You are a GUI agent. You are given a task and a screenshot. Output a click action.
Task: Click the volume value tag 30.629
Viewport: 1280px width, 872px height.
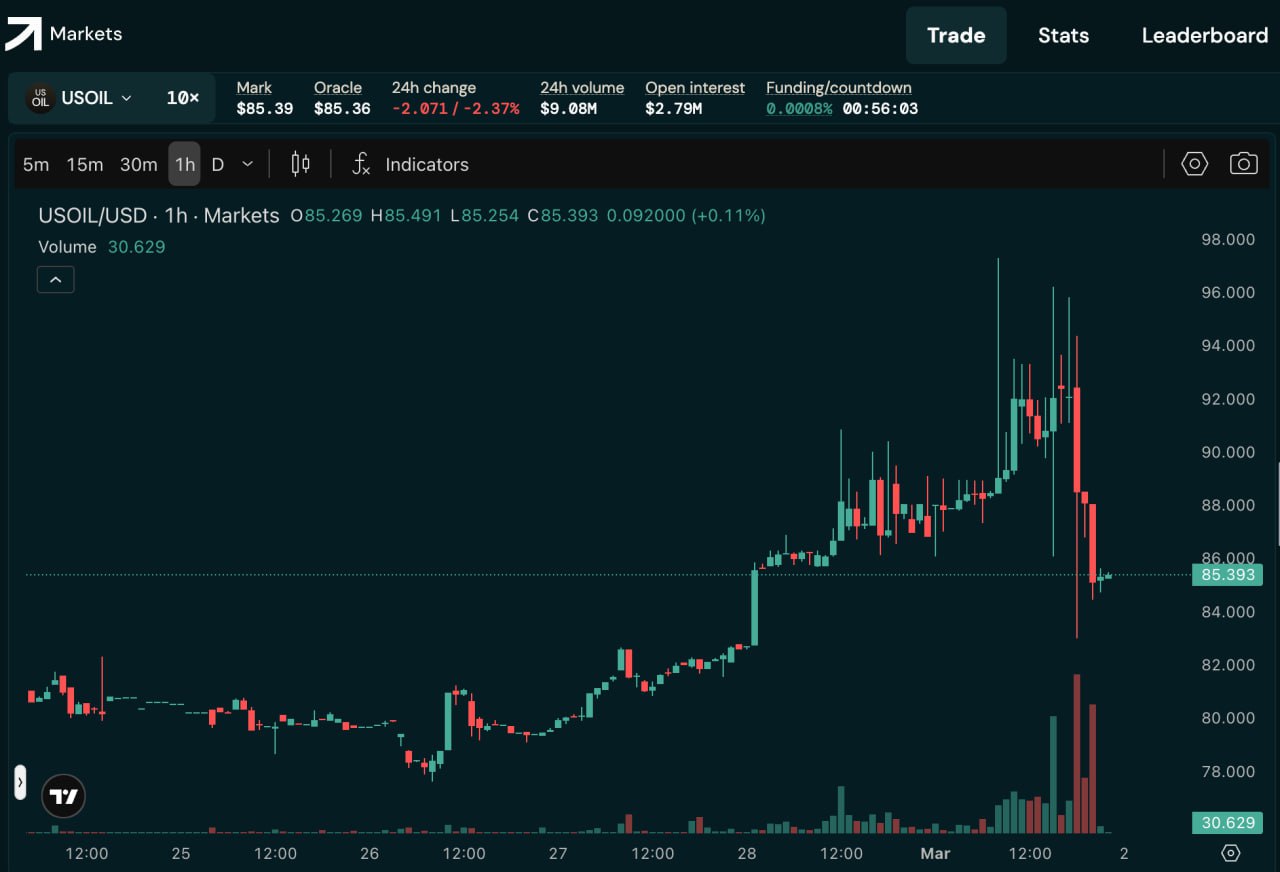(x=1227, y=823)
